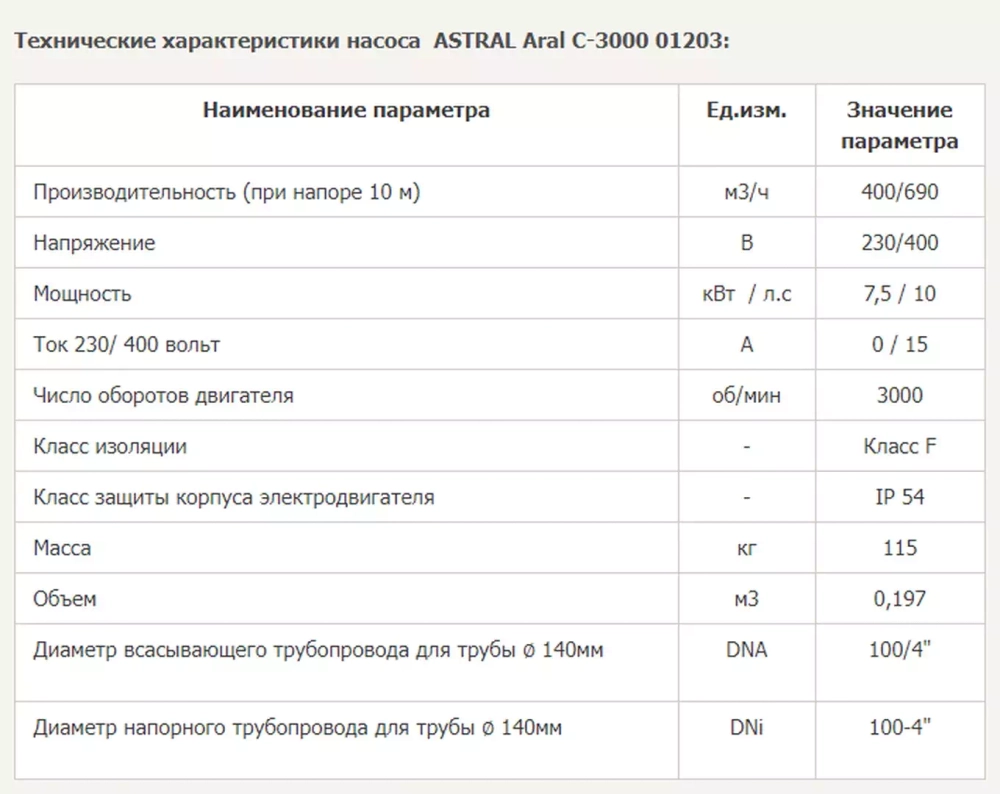Click the dash unit in Класс защиты row
The height and width of the screenshot is (794, 1000).
(746, 498)
